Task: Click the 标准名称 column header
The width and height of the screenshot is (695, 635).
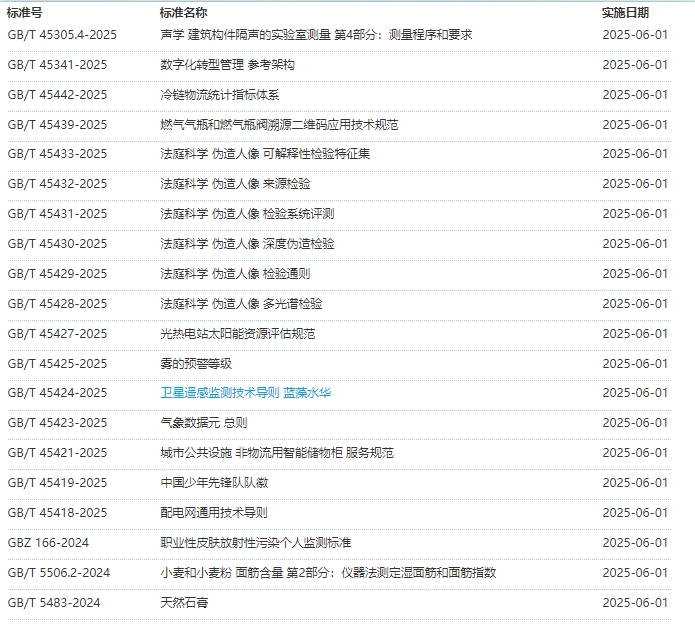Action: click(184, 13)
